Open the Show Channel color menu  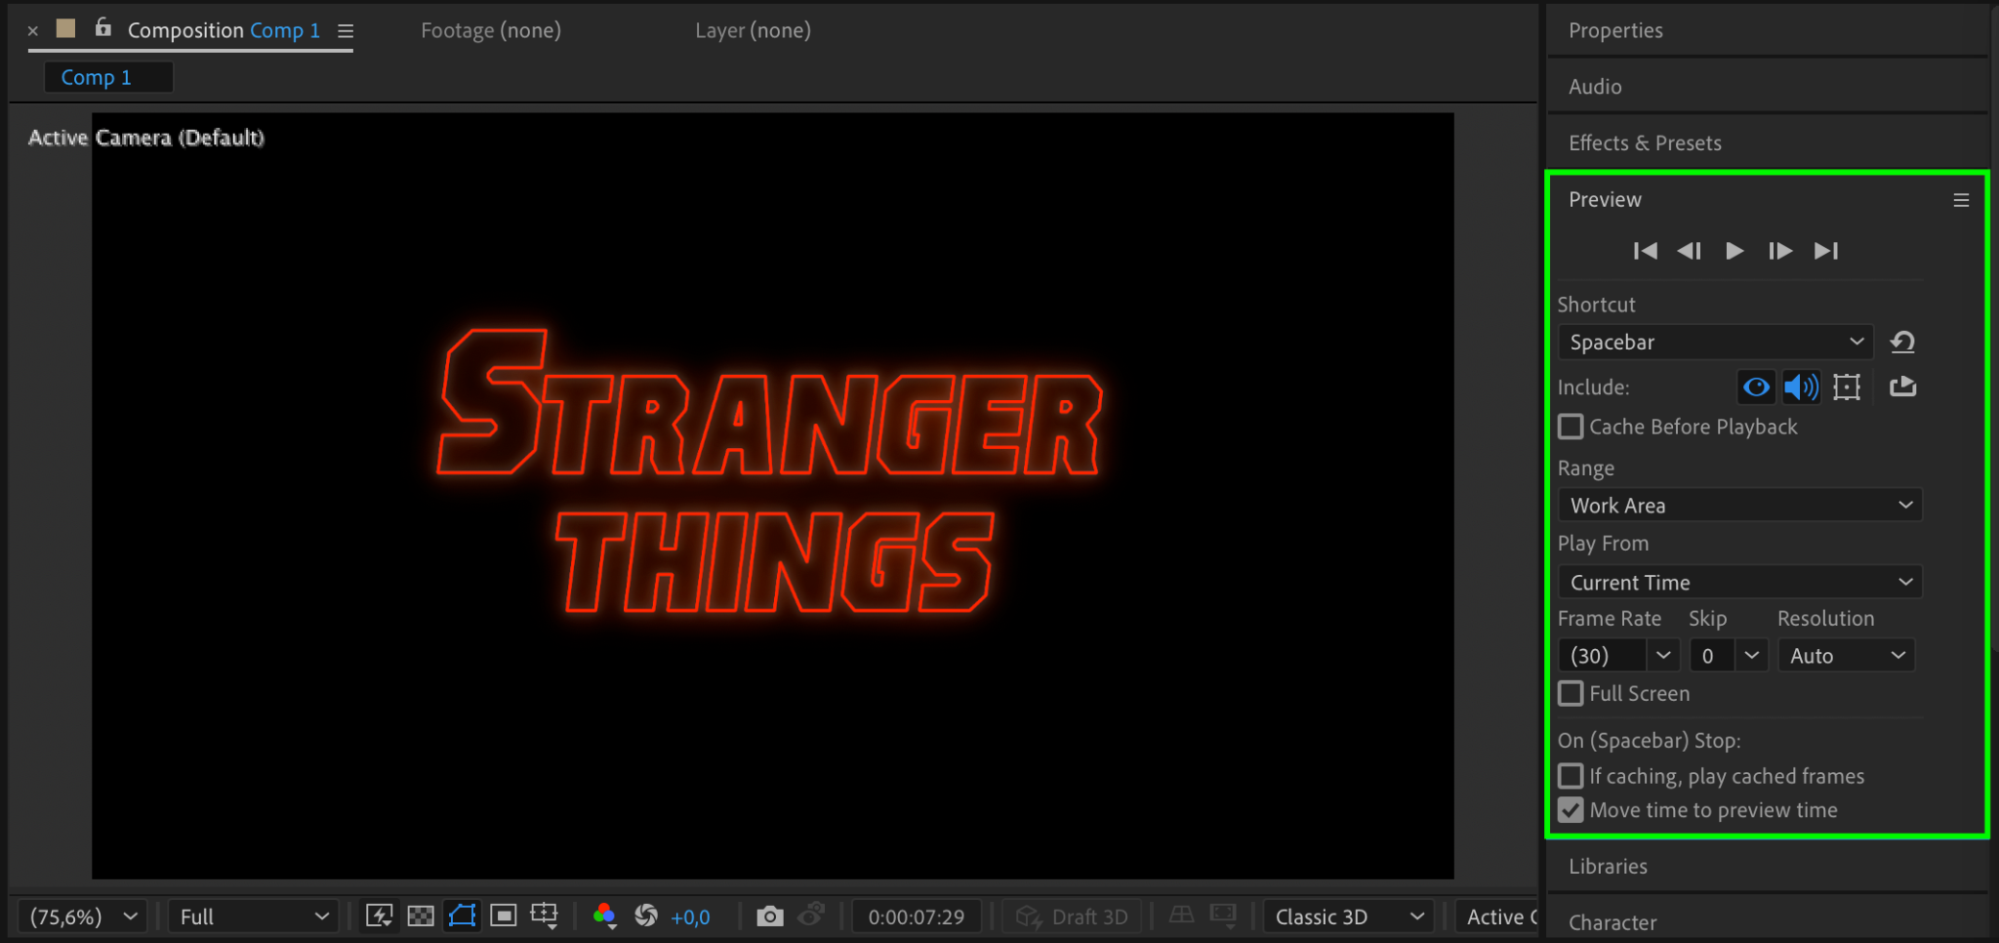pyautogui.click(x=604, y=916)
